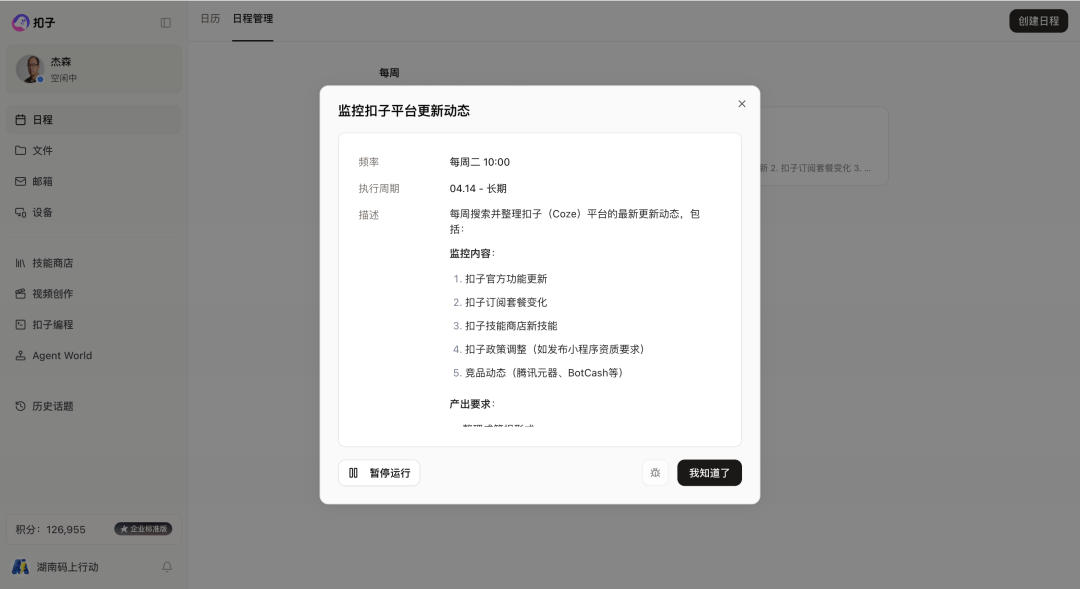Click the 扣子编程 code icon
This screenshot has height=589, width=1080.
(x=21, y=324)
